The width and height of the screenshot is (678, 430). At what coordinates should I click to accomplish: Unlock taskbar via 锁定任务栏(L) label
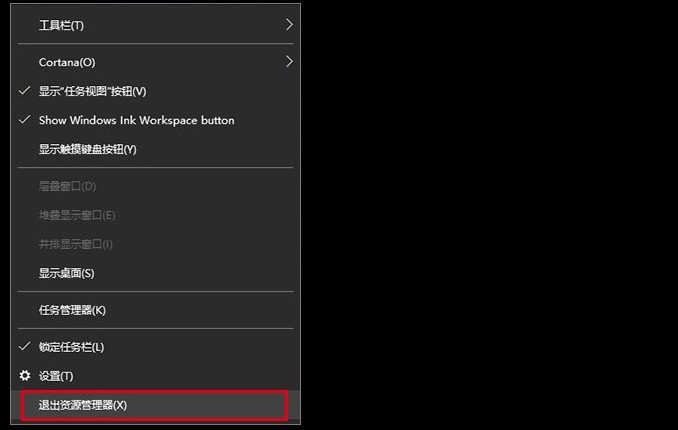pos(71,347)
